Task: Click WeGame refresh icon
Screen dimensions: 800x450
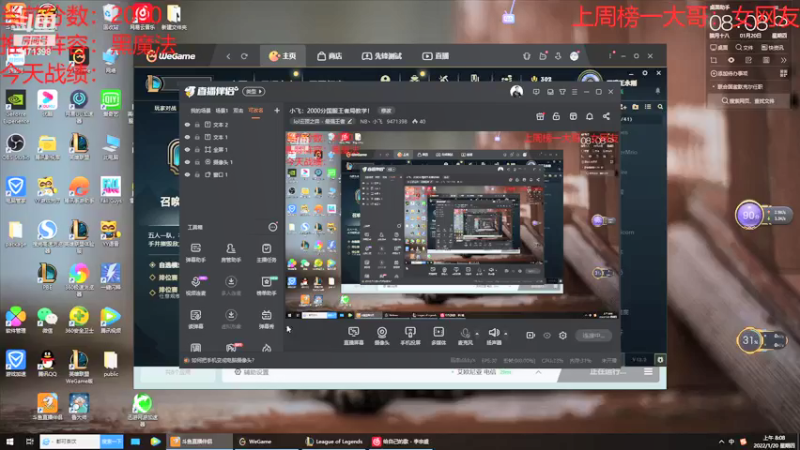Action: [244, 56]
